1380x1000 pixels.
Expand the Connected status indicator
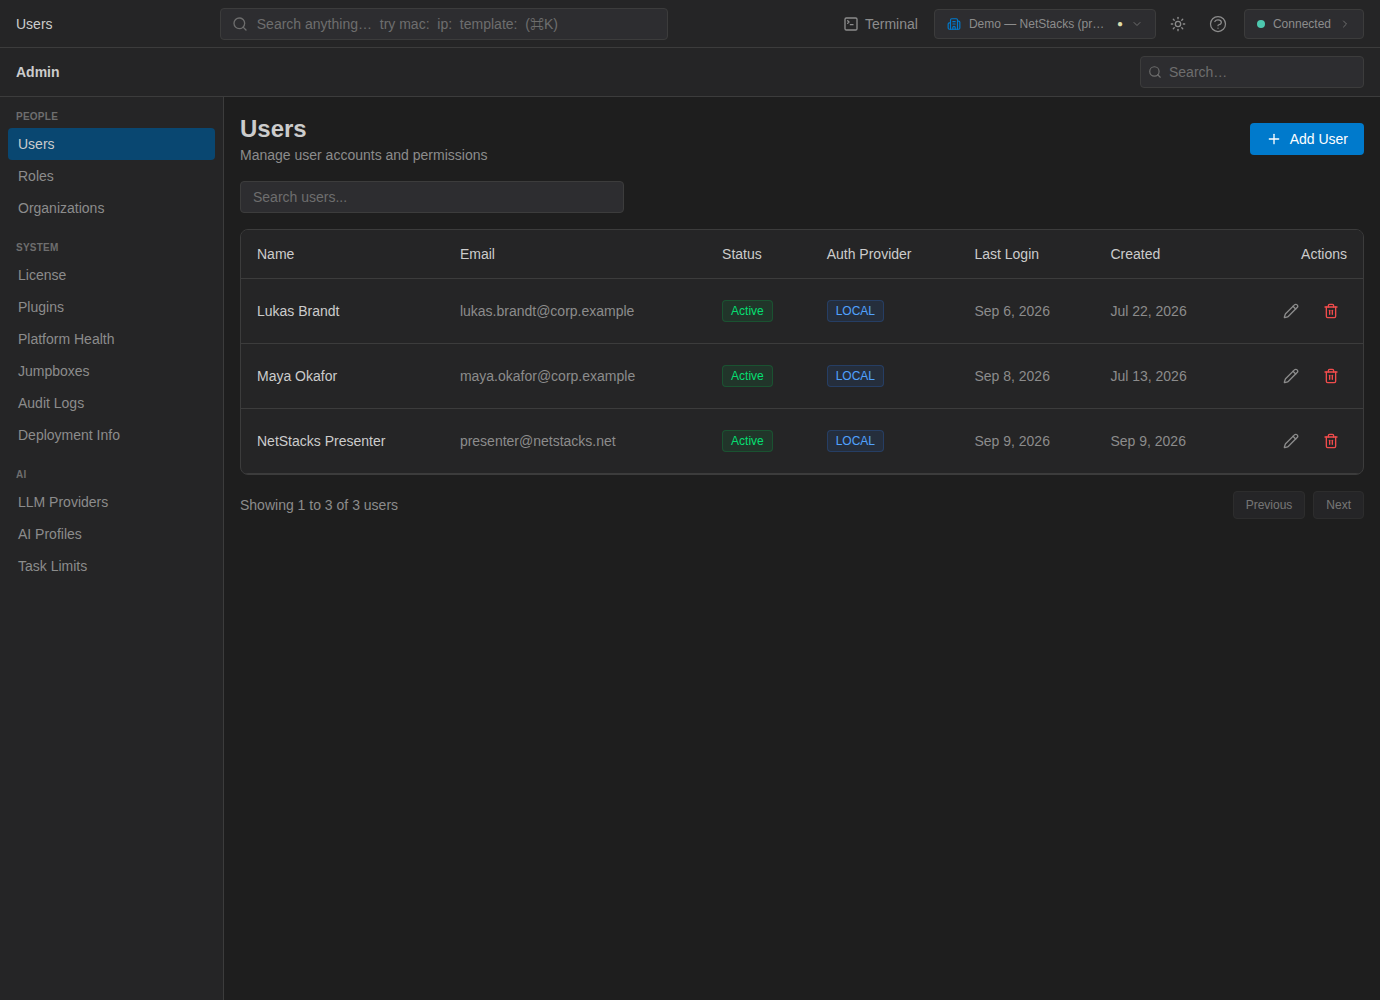pos(1304,24)
